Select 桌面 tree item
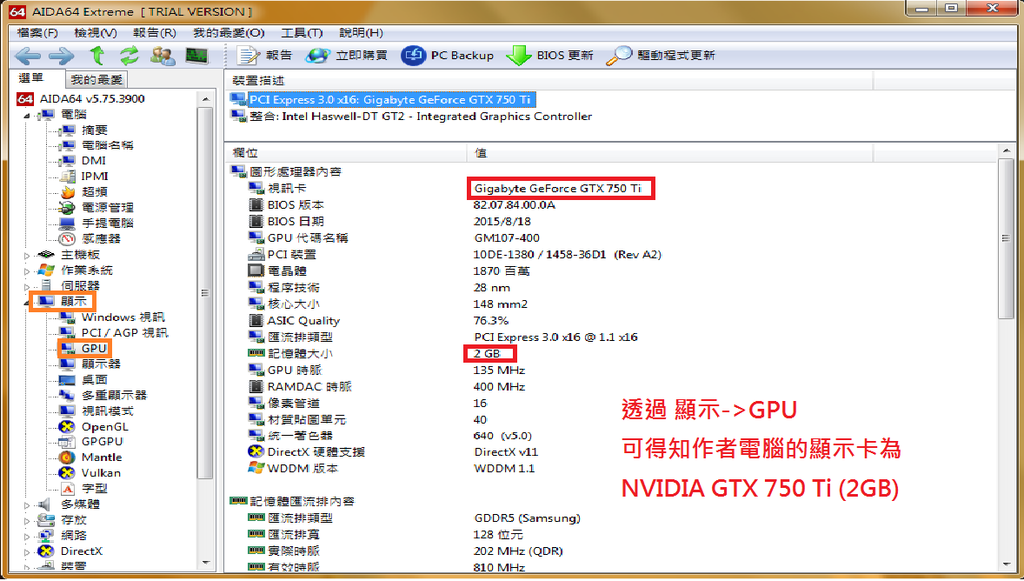The width and height of the screenshot is (1024, 581). (x=94, y=379)
